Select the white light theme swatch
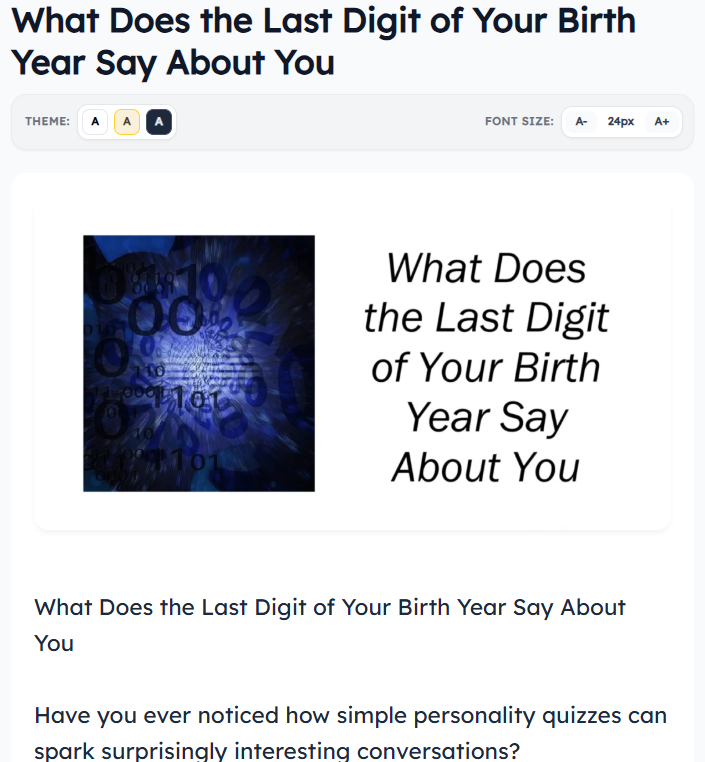This screenshot has width=705, height=762. pyautogui.click(x=95, y=121)
